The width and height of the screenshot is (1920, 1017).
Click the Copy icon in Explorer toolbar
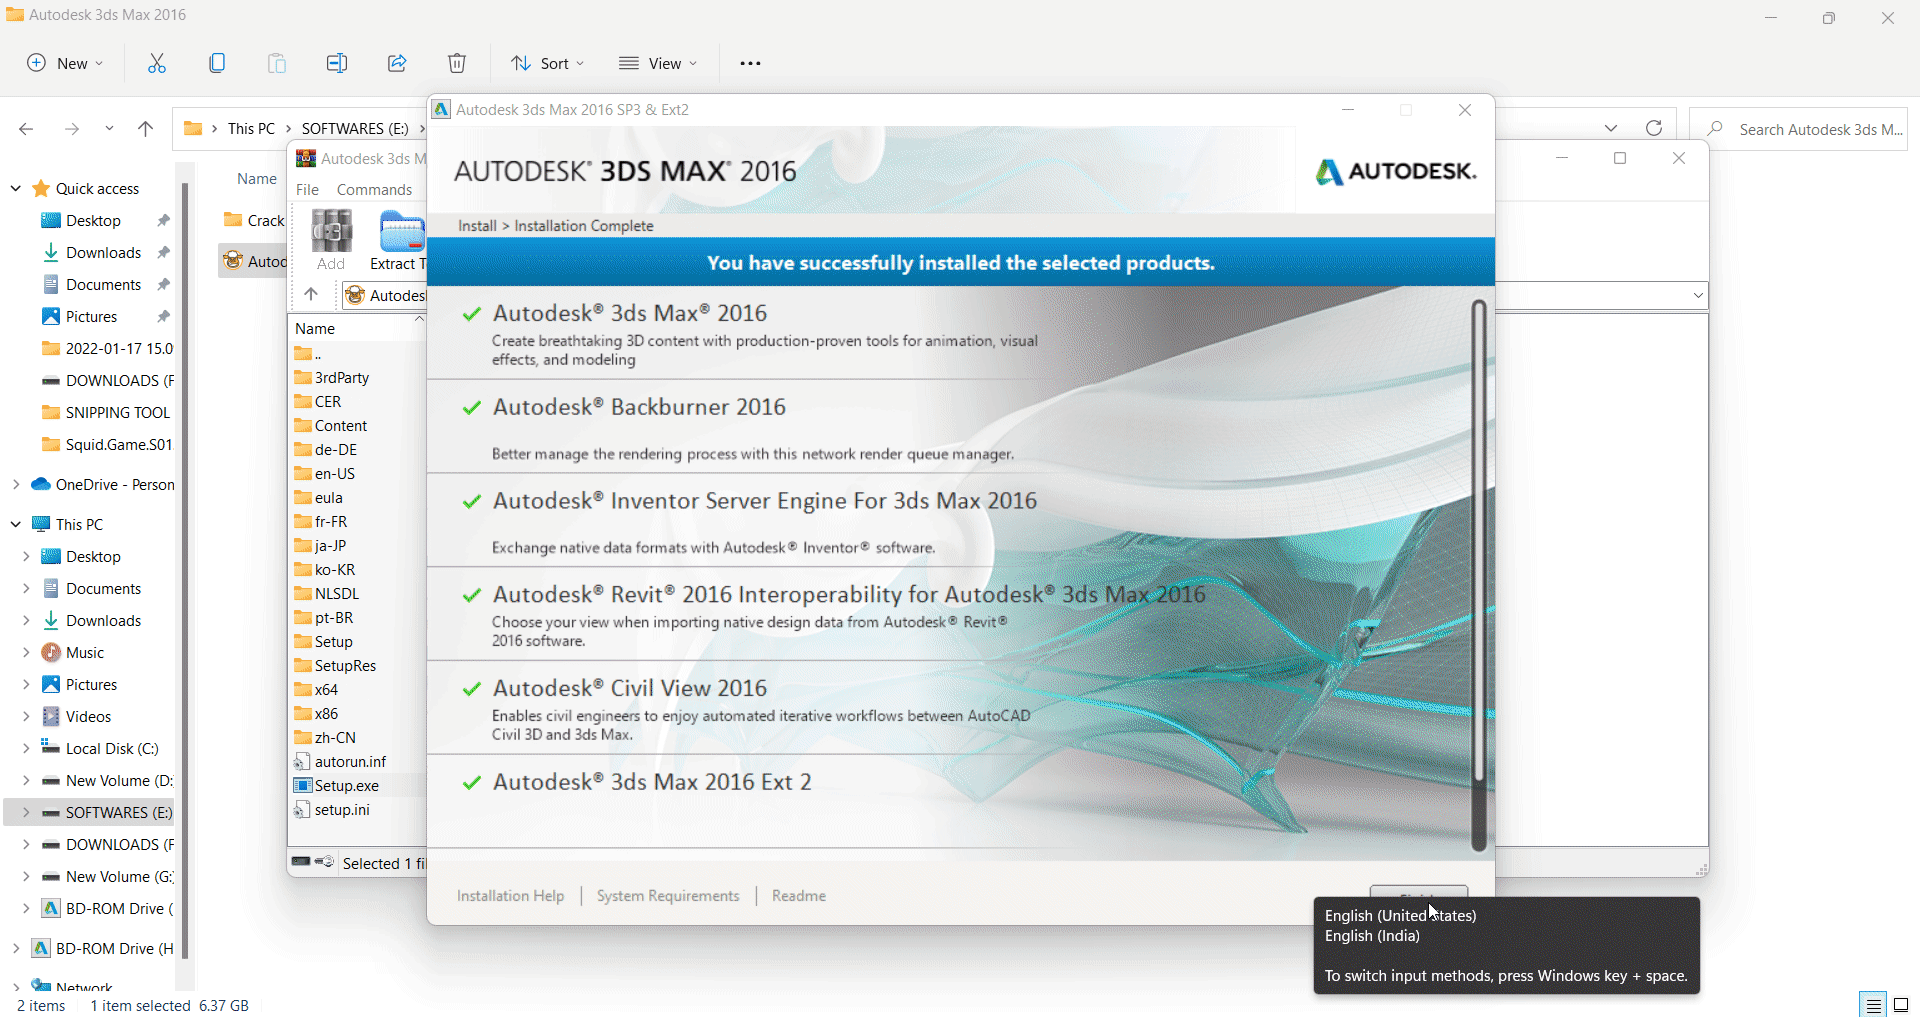coord(217,63)
